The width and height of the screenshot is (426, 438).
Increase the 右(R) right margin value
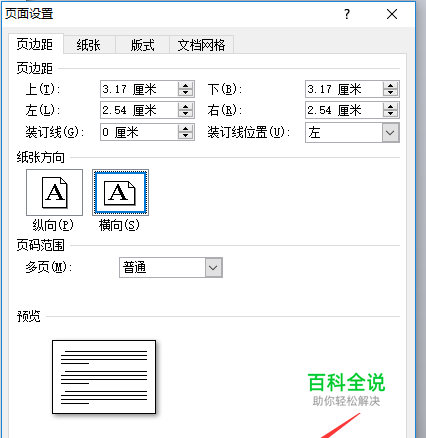(x=391, y=107)
